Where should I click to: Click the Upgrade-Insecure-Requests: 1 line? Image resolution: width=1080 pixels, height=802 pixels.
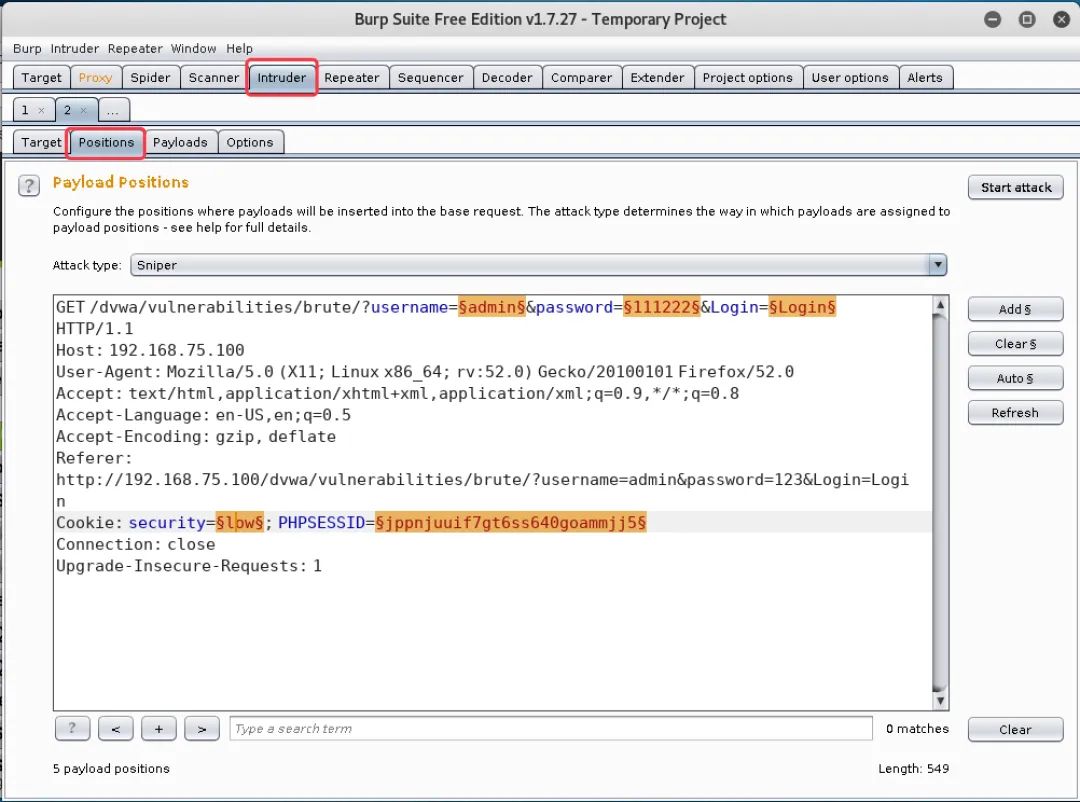coord(189,566)
